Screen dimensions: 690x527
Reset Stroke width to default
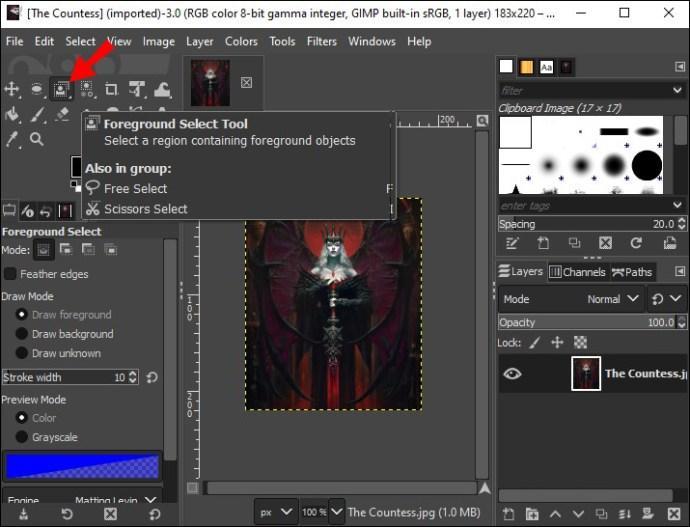tap(152, 377)
